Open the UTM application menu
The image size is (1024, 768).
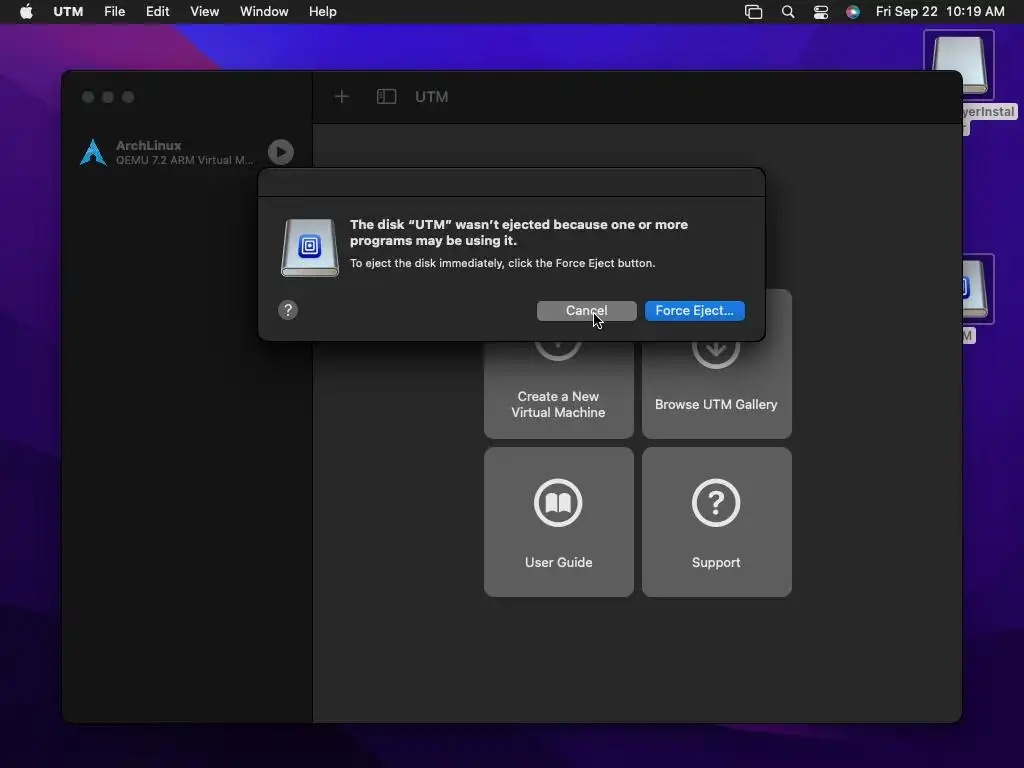(68, 12)
